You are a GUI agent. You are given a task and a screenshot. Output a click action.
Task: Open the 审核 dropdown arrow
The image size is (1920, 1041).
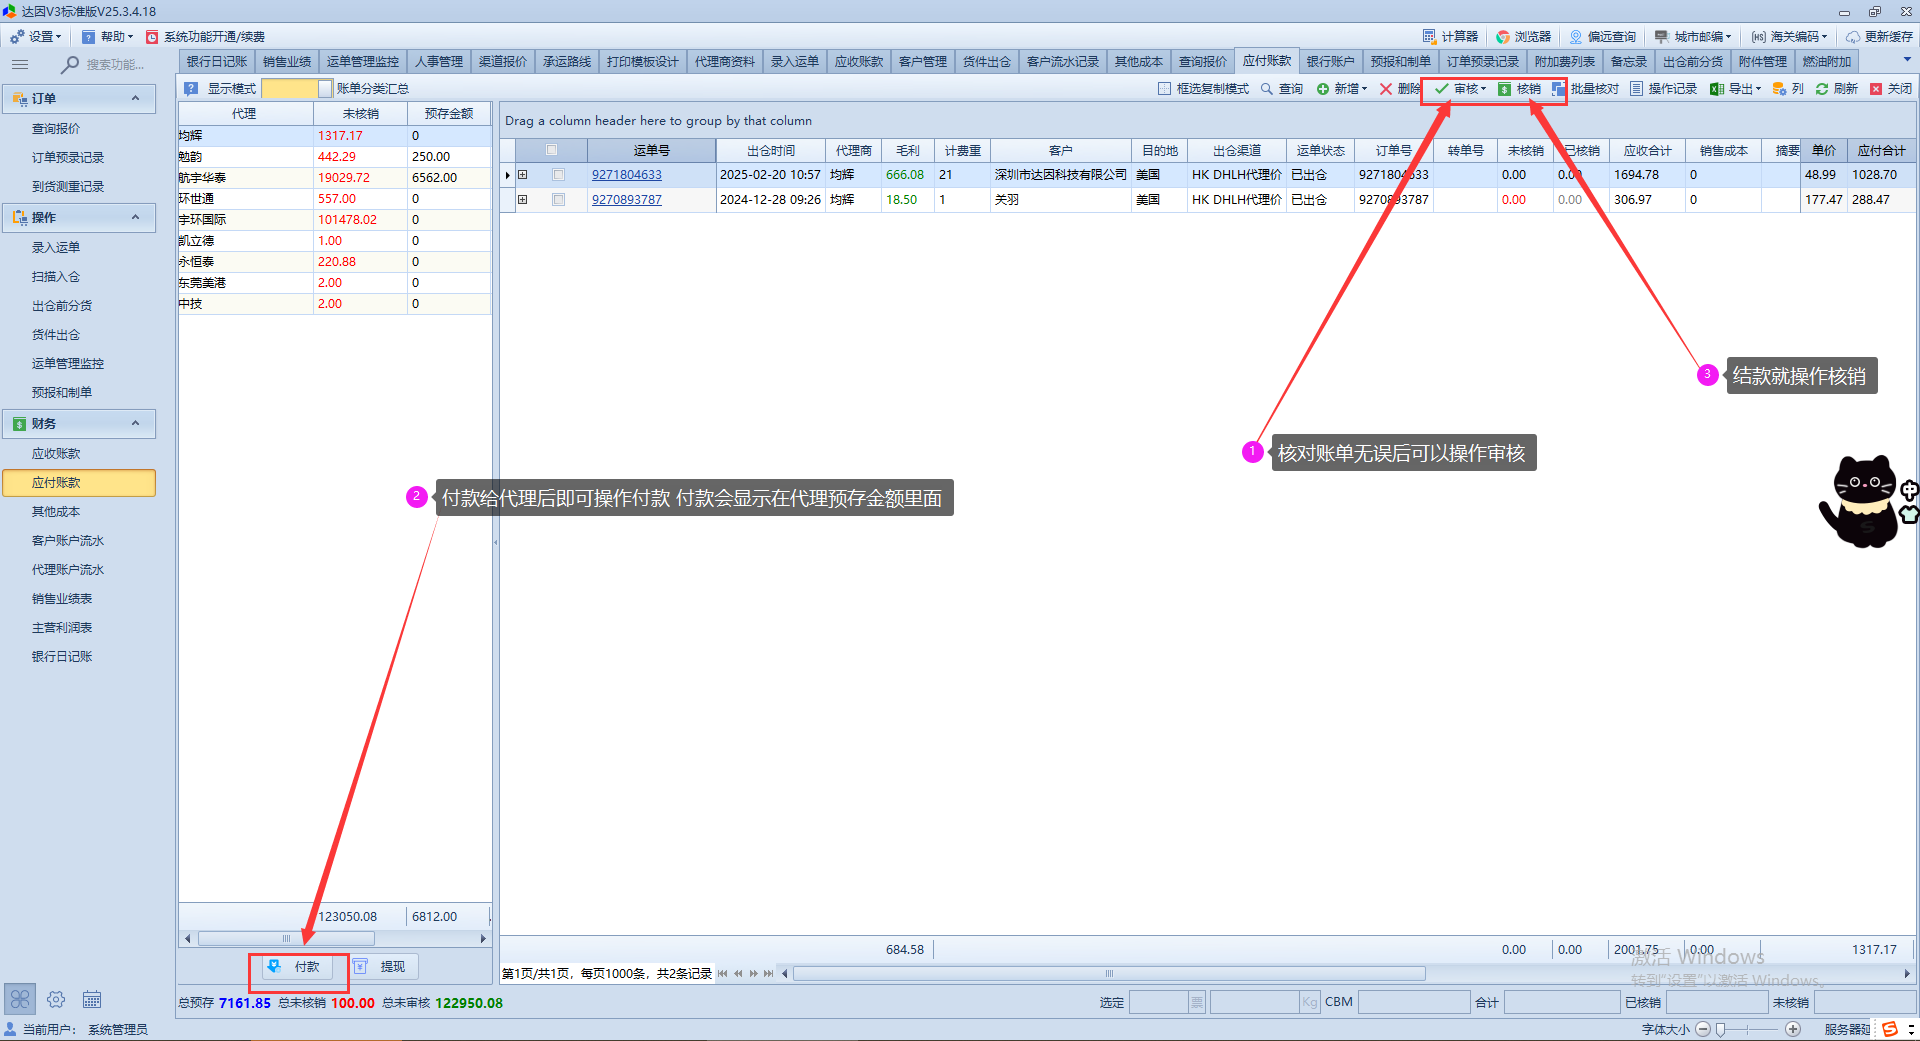[1484, 89]
